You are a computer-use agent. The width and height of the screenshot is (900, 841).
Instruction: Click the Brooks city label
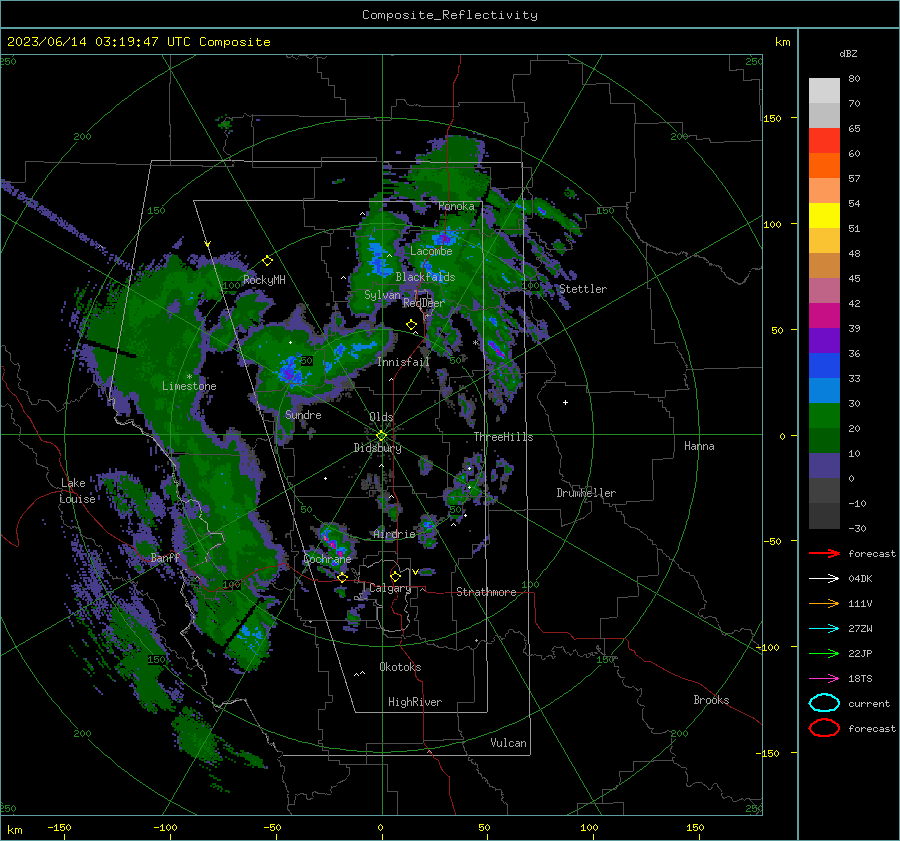tap(711, 700)
